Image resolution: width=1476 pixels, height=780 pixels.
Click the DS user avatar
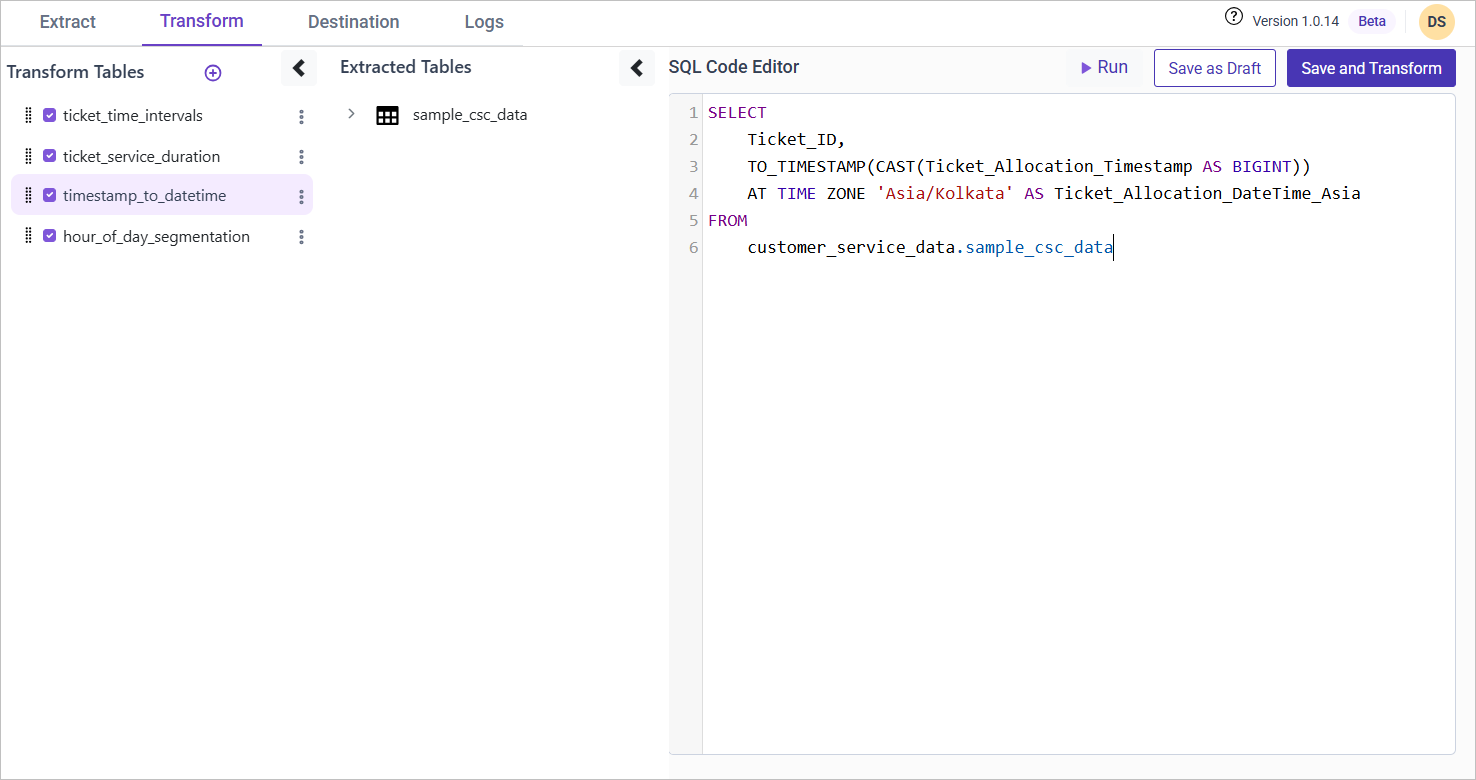click(x=1436, y=21)
